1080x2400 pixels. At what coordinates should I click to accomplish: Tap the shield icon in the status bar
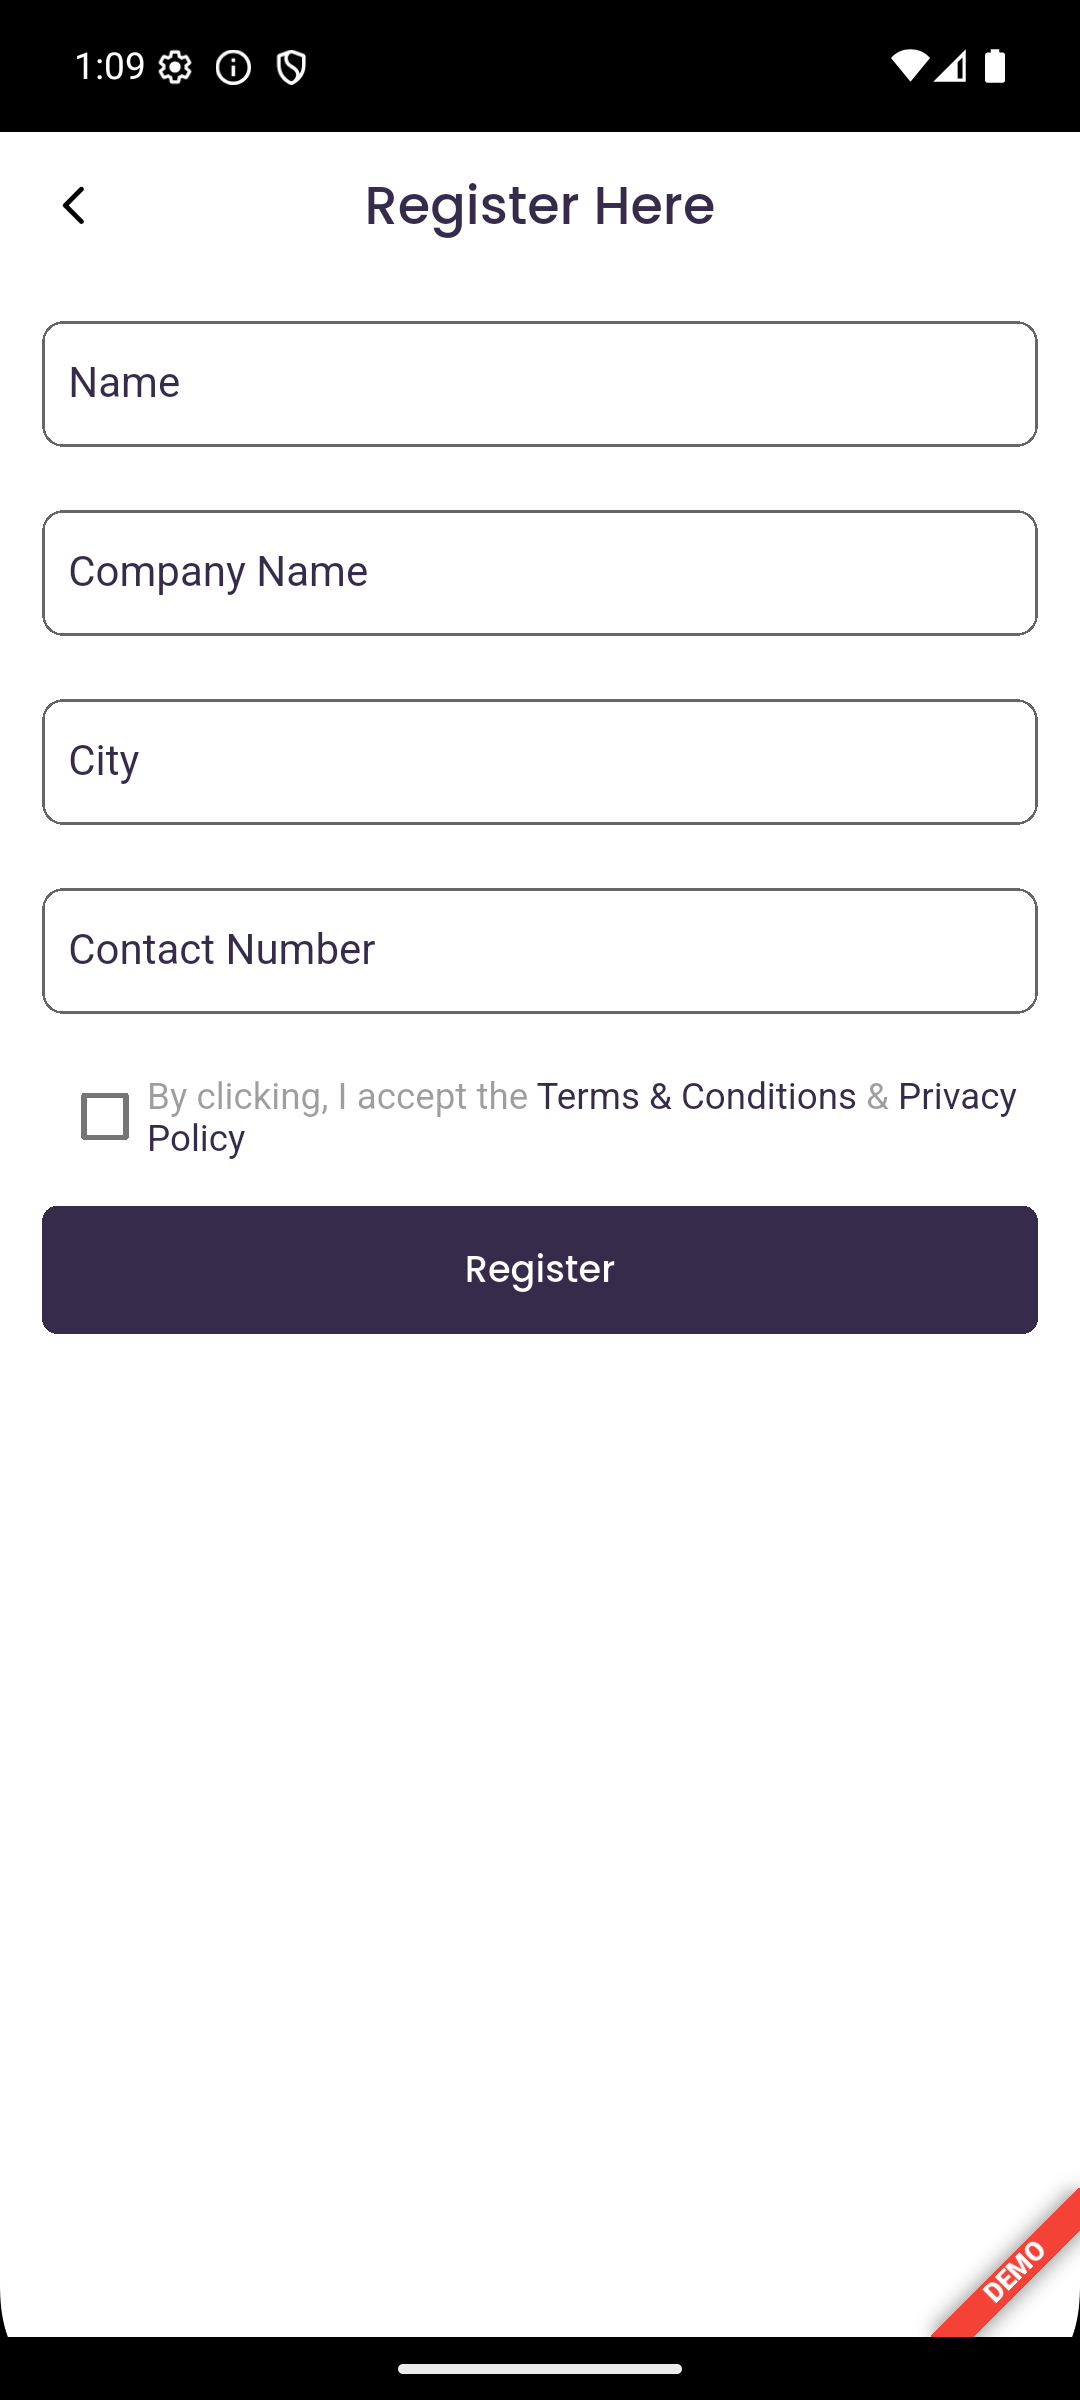(x=291, y=68)
